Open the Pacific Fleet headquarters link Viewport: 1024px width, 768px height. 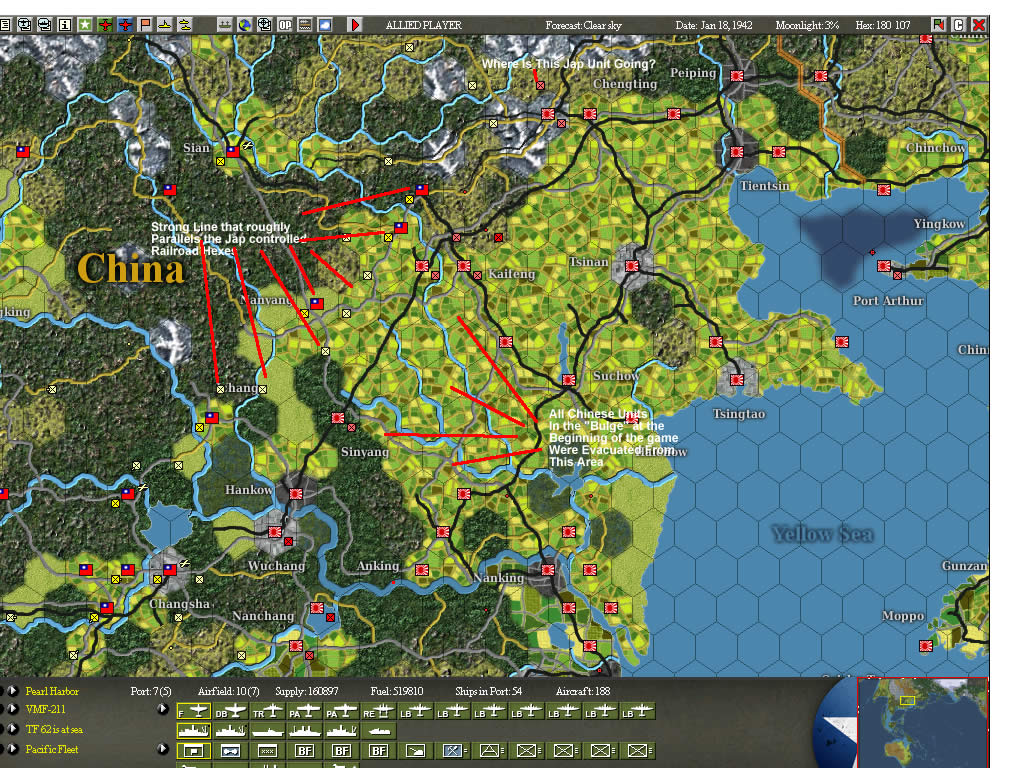click(x=52, y=749)
